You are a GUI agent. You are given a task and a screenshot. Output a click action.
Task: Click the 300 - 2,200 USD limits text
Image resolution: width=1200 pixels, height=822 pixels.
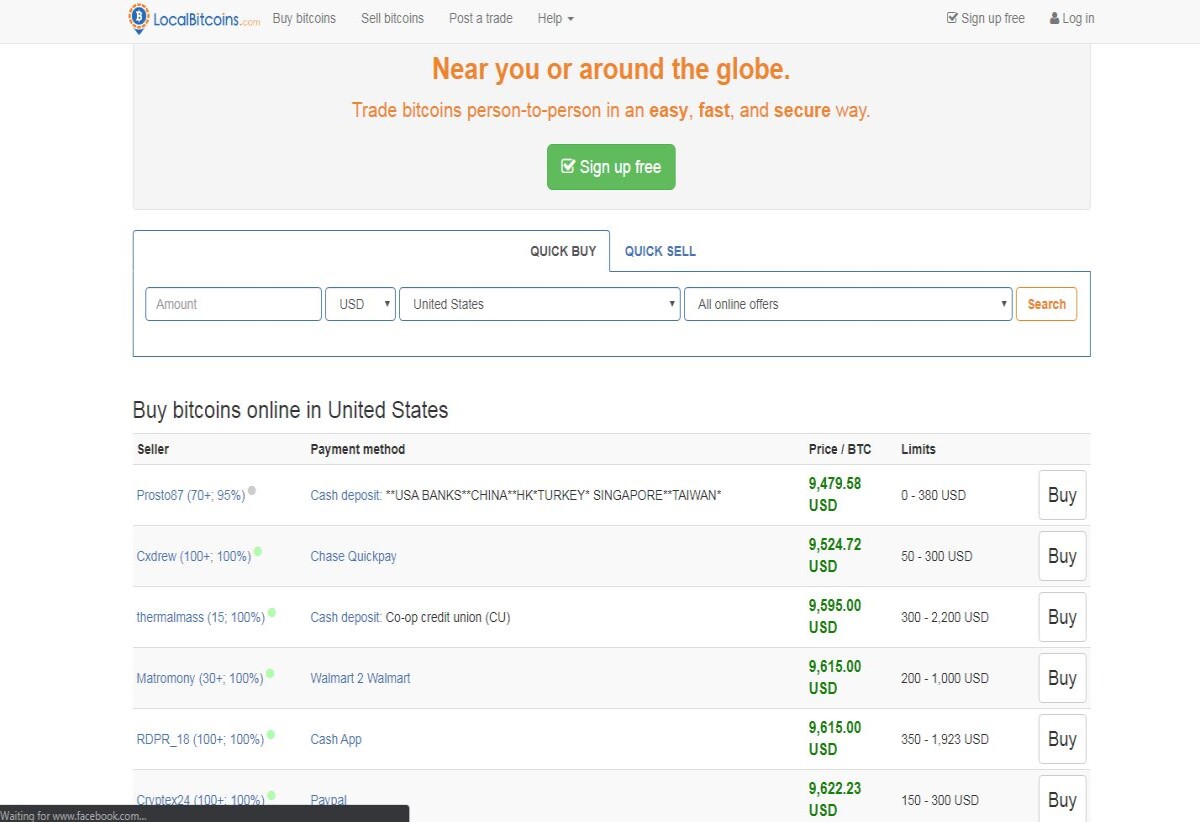click(x=945, y=617)
